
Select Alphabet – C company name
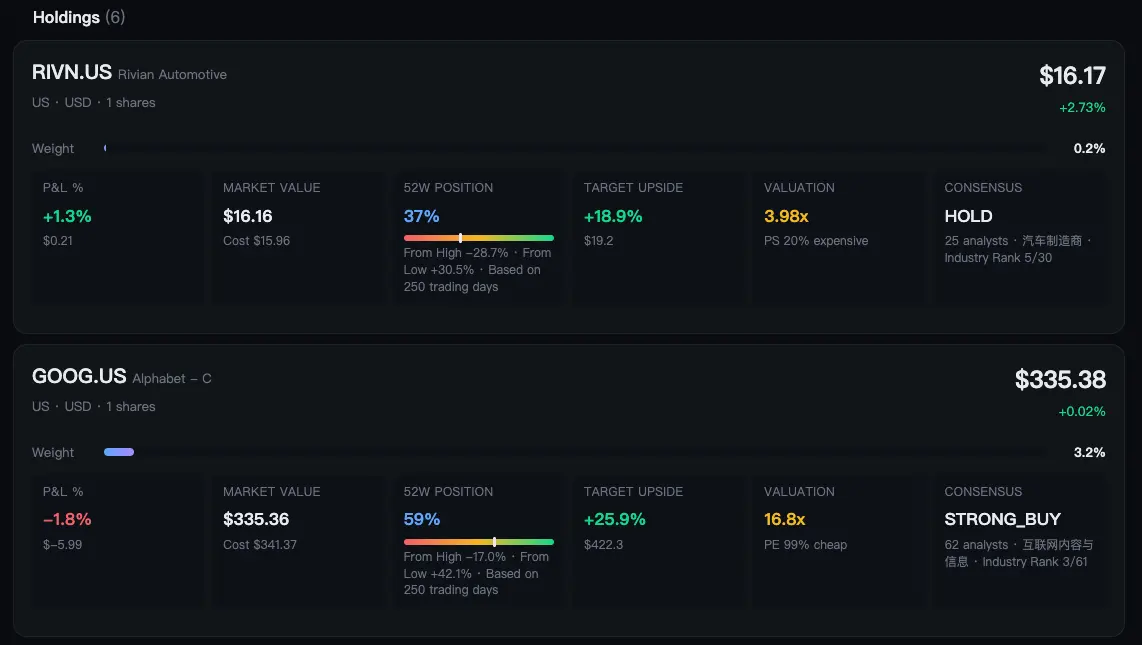(172, 379)
